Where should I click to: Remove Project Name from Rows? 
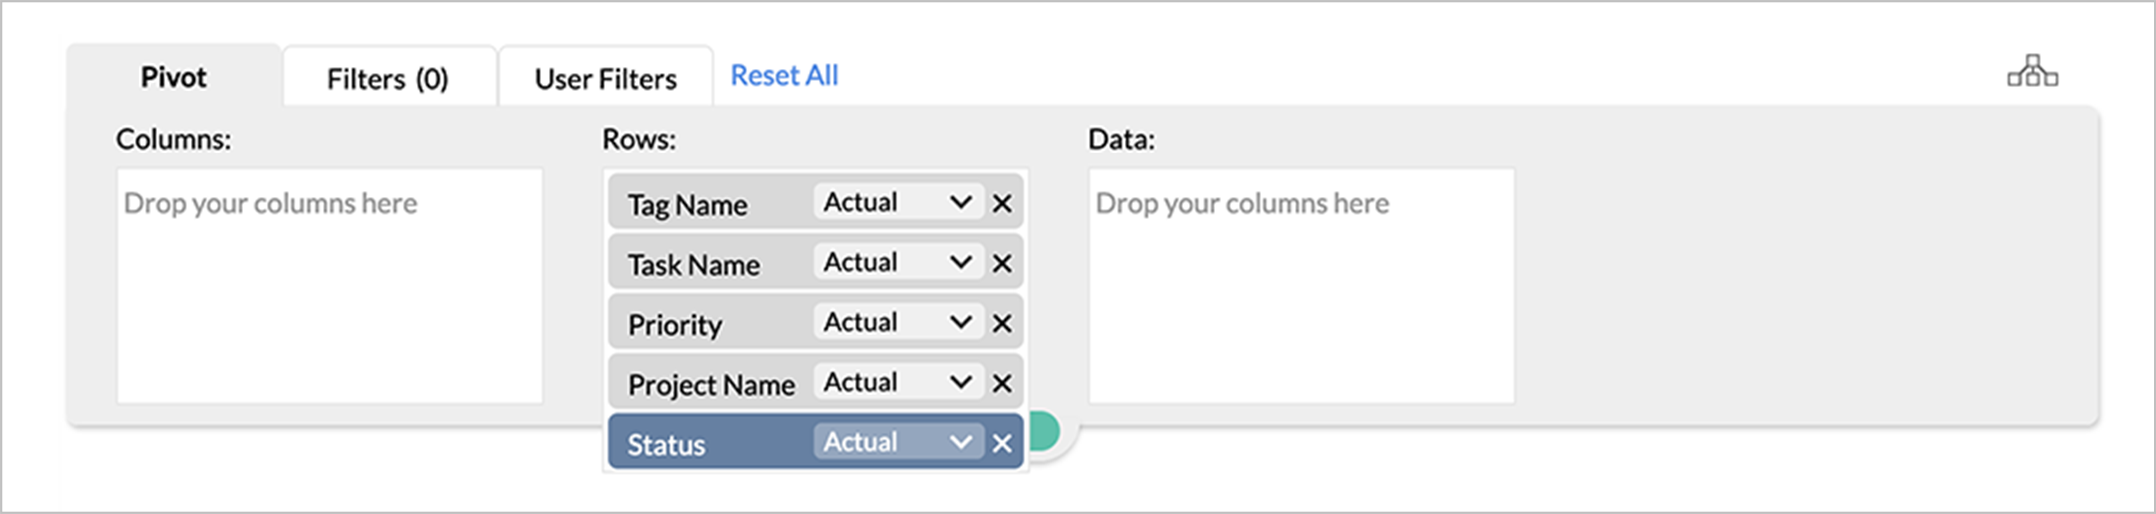1002,384
